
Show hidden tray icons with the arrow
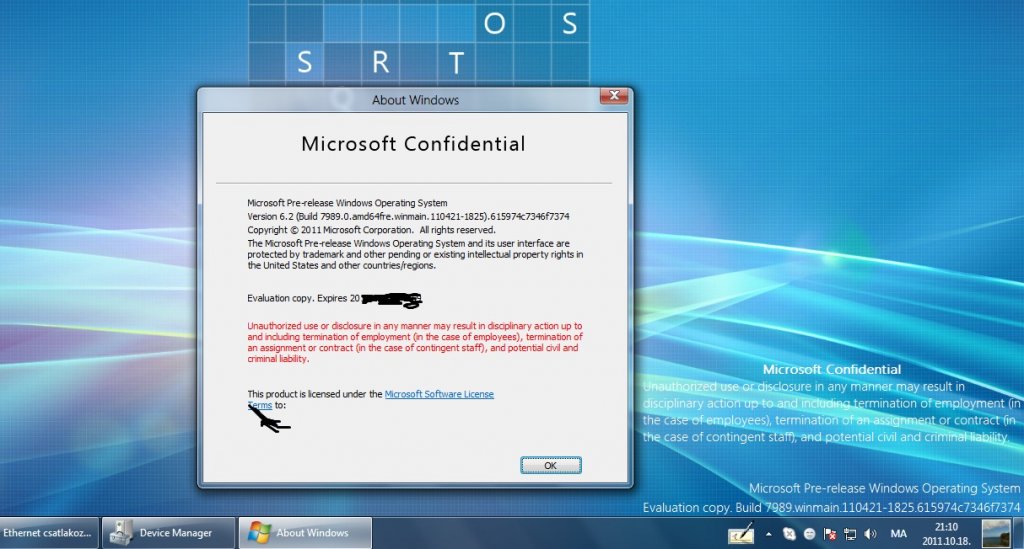[x=769, y=534]
